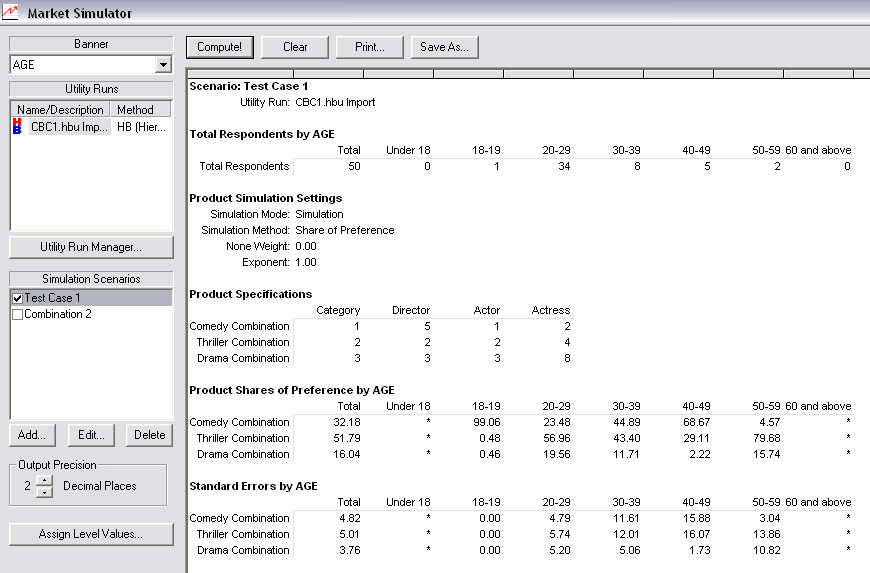
Task: Click the 40-49 Comedy share value 68.67
Action: click(x=697, y=423)
